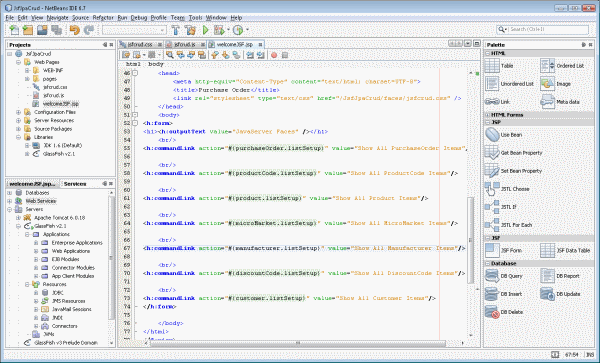Select the Get Bean Property palette item
This screenshot has width=600, height=363.
click(514, 153)
